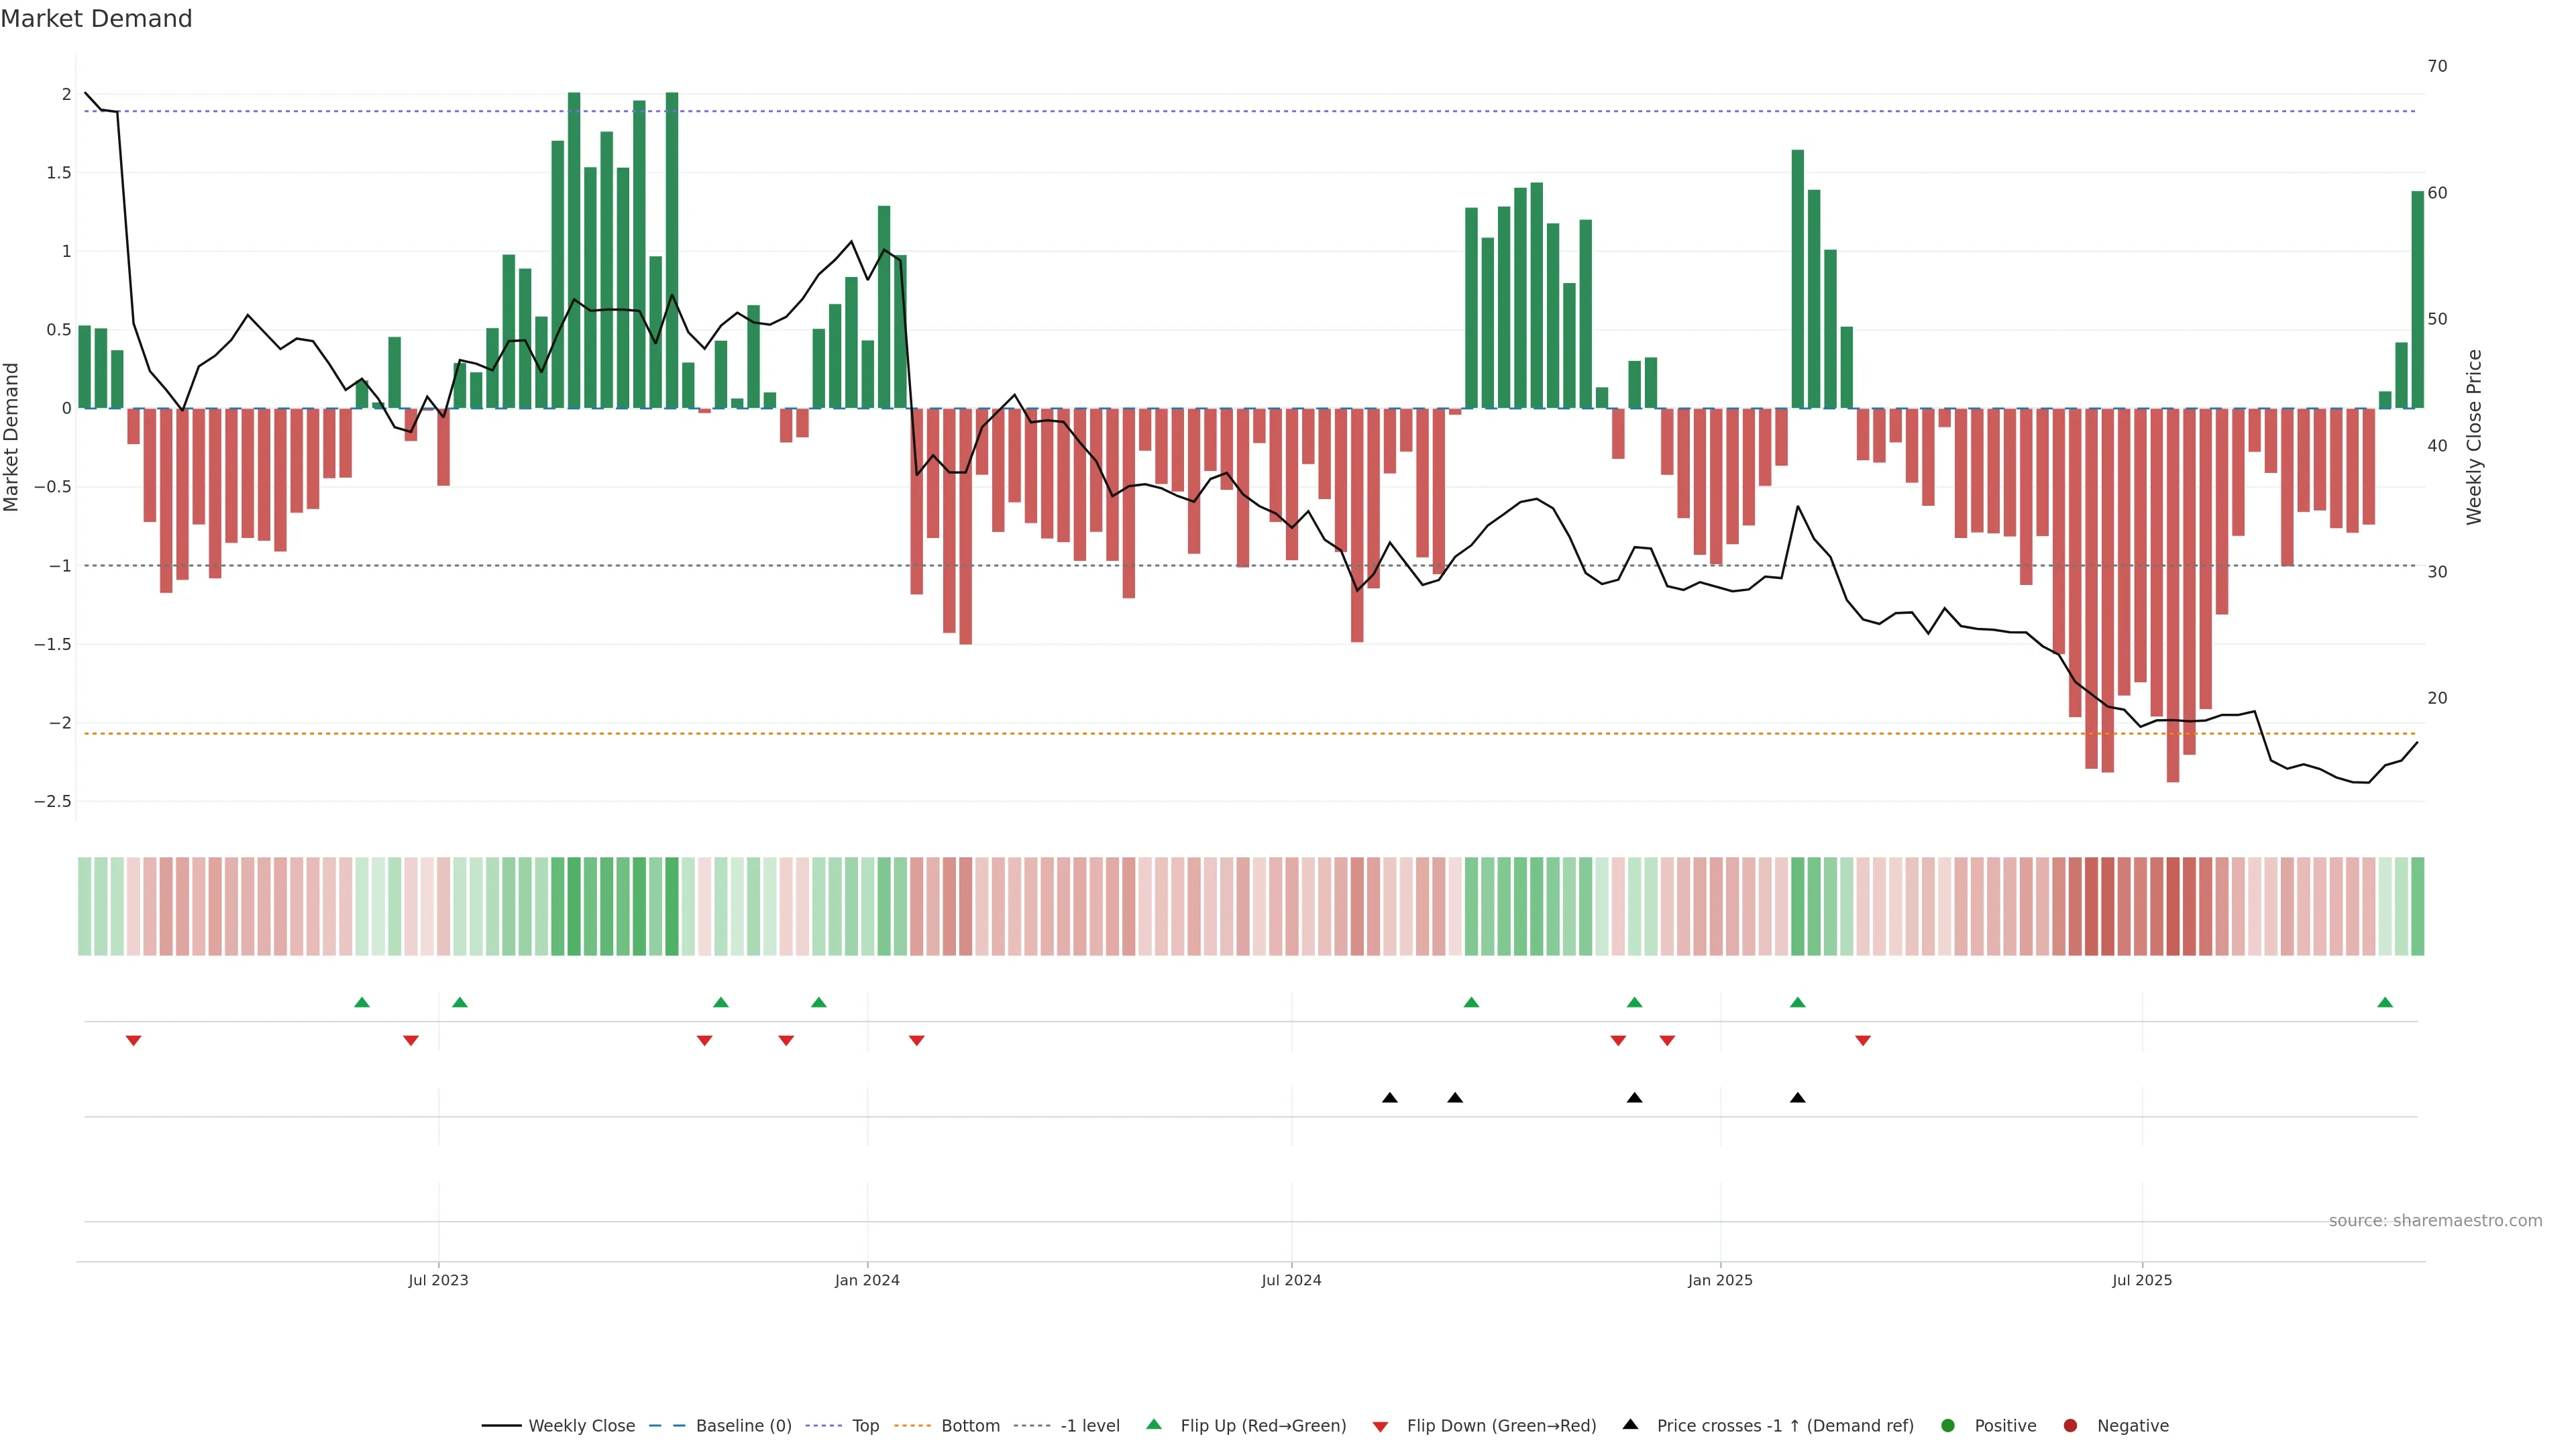The width and height of the screenshot is (2576, 1449).
Task: Click the Market Demand chart title
Action: tap(96, 19)
